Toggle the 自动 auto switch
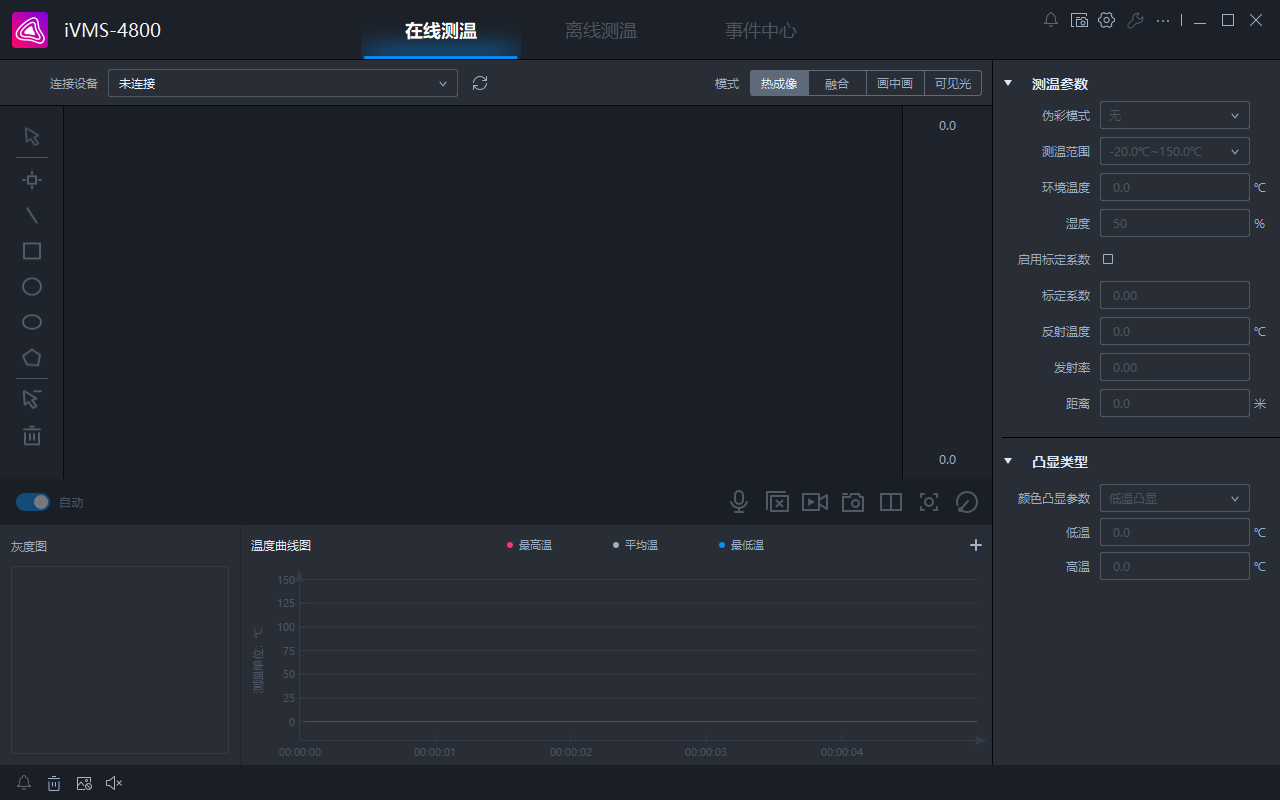The image size is (1280, 800). coord(33,502)
